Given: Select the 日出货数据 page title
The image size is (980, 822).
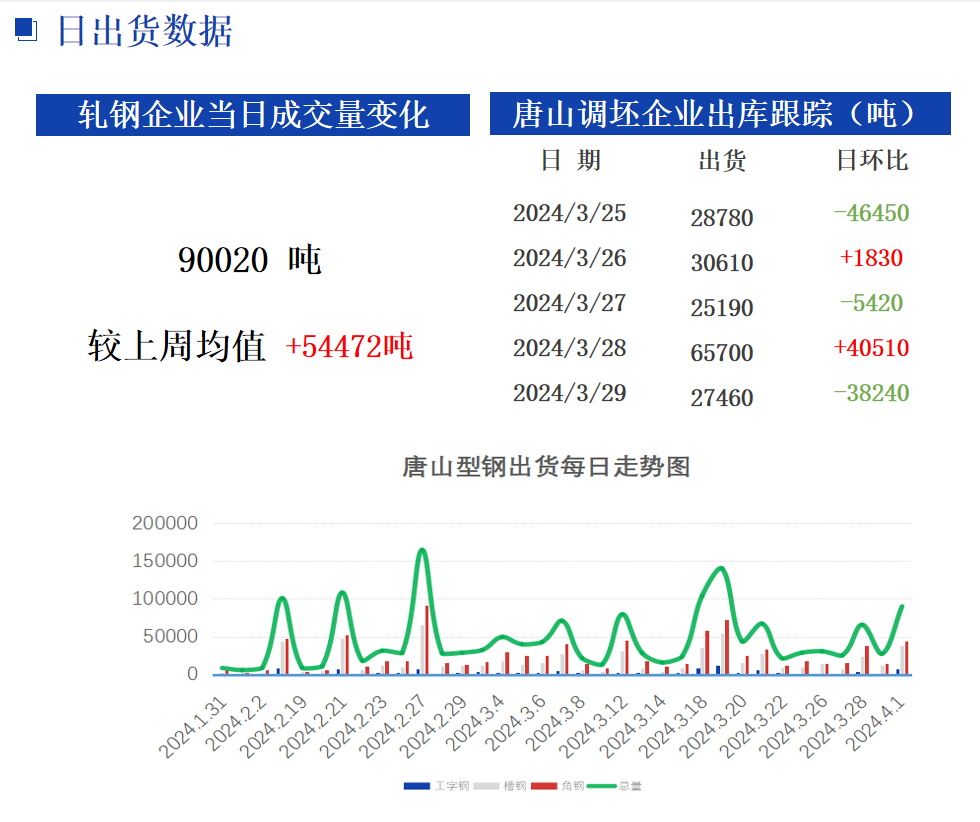Looking at the screenshot, I should [x=145, y=31].
